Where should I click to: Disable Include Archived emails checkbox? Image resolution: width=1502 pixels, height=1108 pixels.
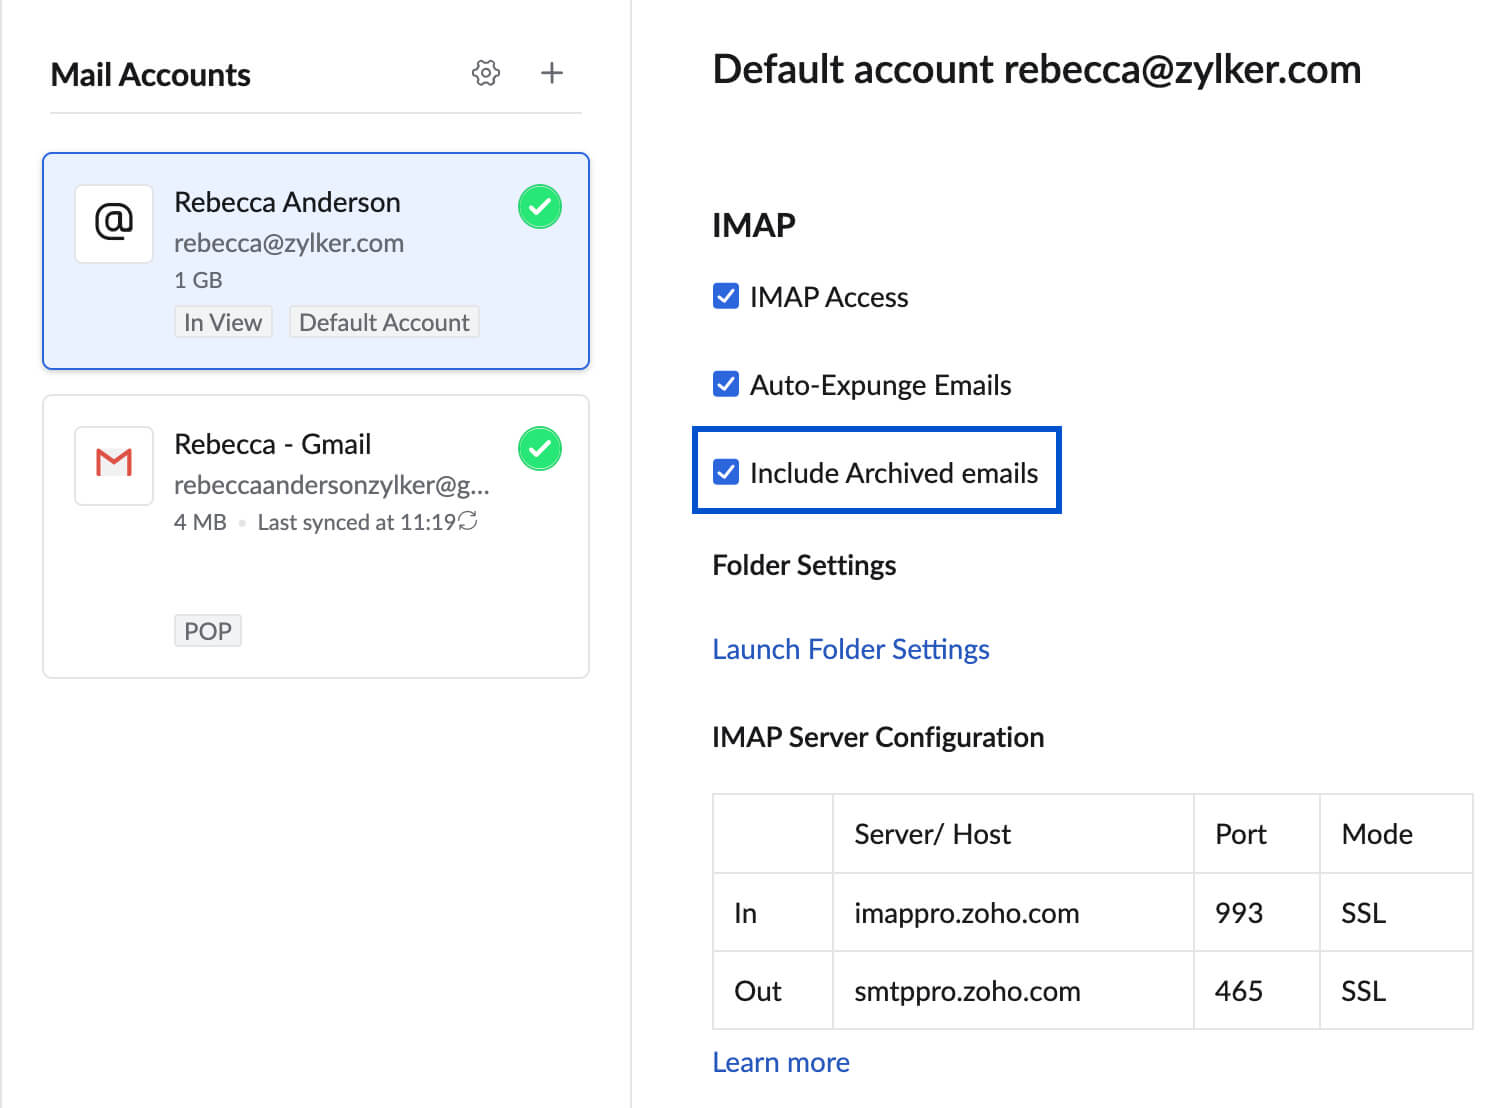726,472
